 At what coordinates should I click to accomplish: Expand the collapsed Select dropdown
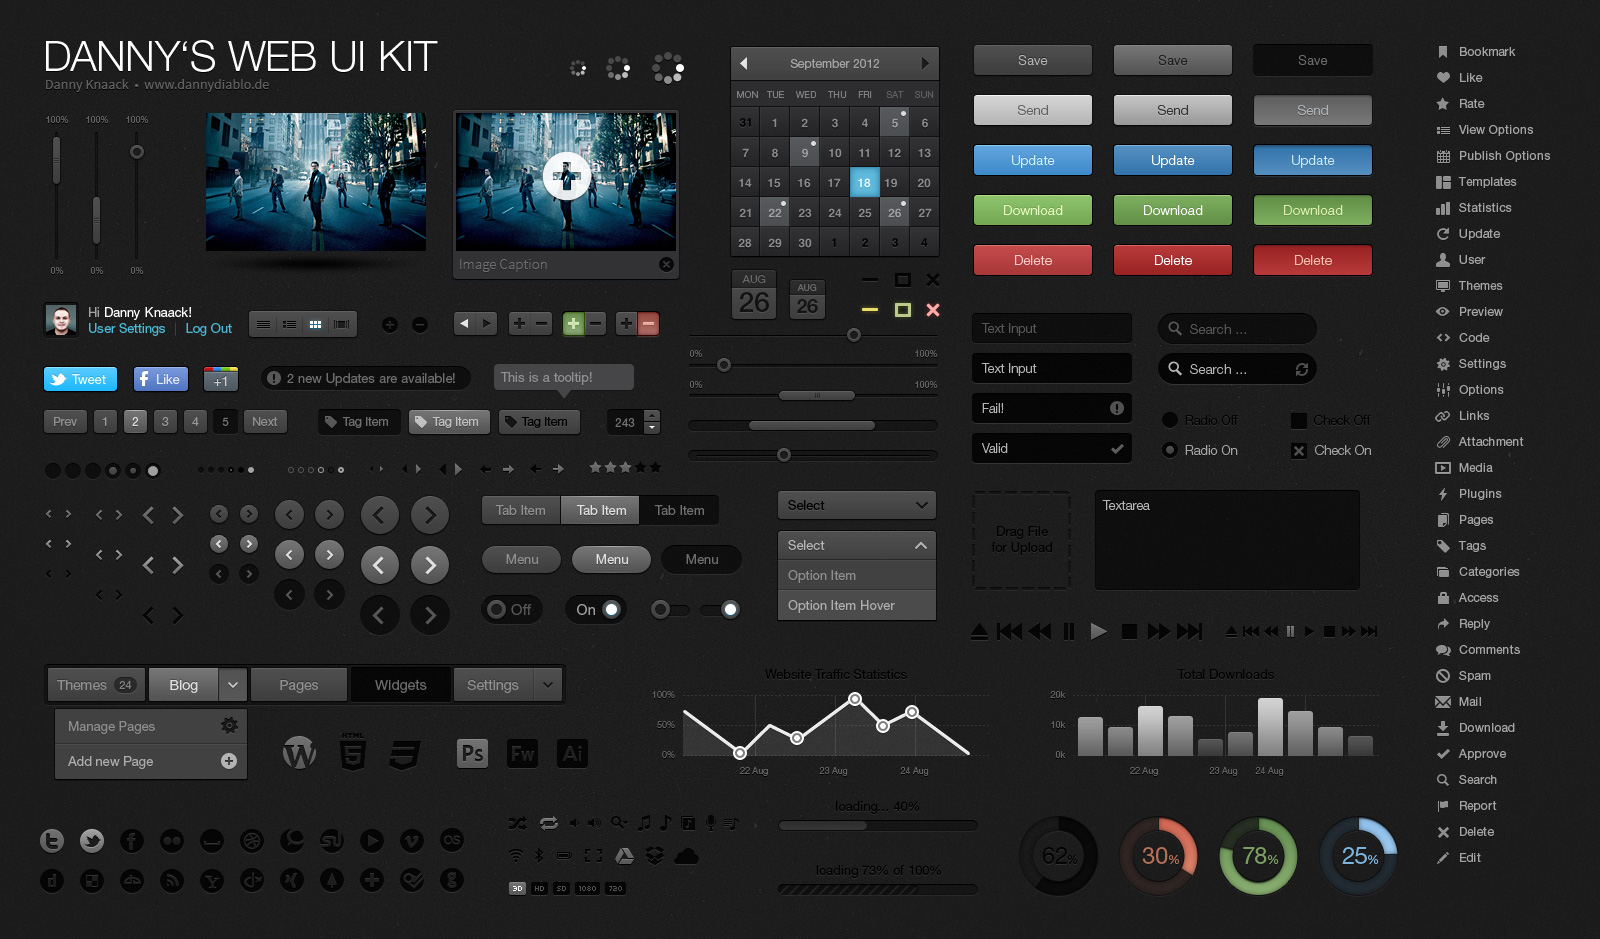click(856, 505)
